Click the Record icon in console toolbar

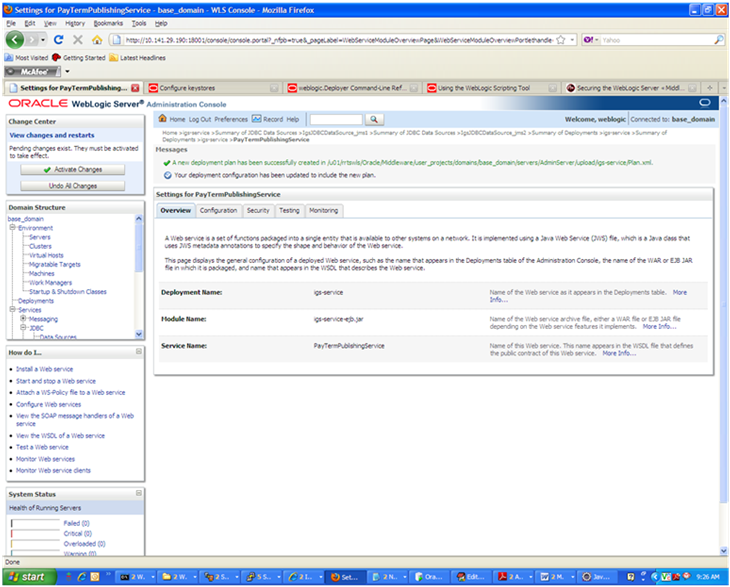[x=257, y=119]
